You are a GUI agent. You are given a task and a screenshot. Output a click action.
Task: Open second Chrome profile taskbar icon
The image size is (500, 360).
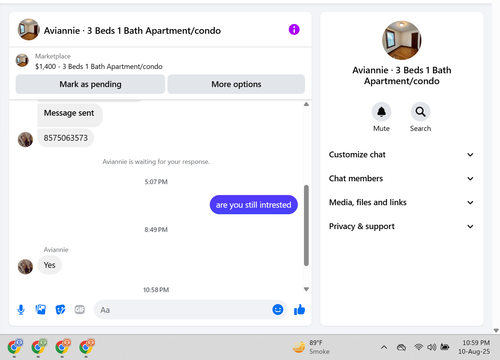click(39, 347)
